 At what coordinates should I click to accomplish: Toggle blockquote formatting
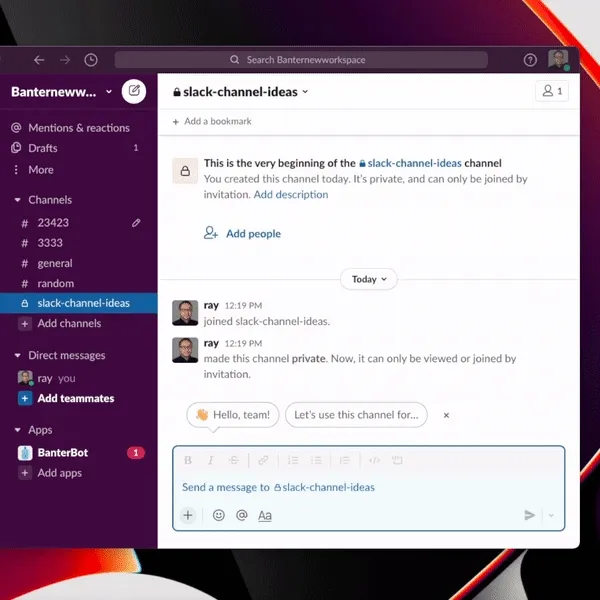pos(345,460)
